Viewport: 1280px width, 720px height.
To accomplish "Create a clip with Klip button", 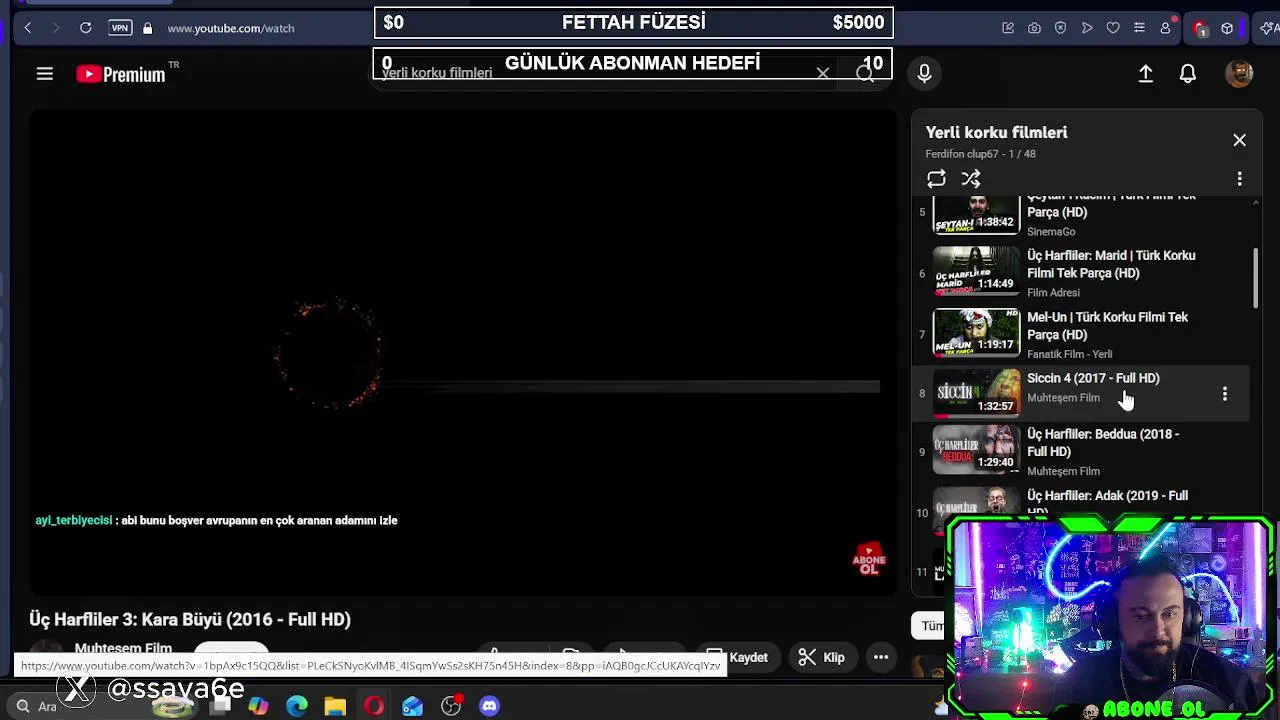I will [822, 657].
